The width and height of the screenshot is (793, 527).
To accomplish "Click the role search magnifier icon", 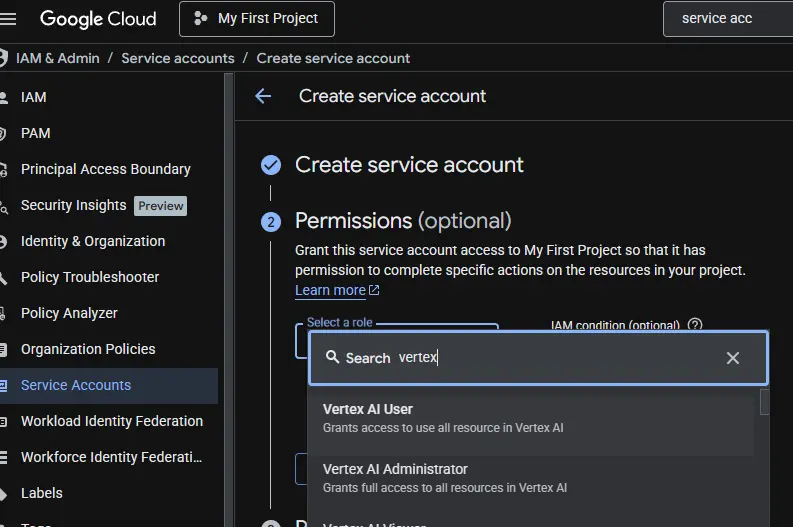I will point(332,357).
